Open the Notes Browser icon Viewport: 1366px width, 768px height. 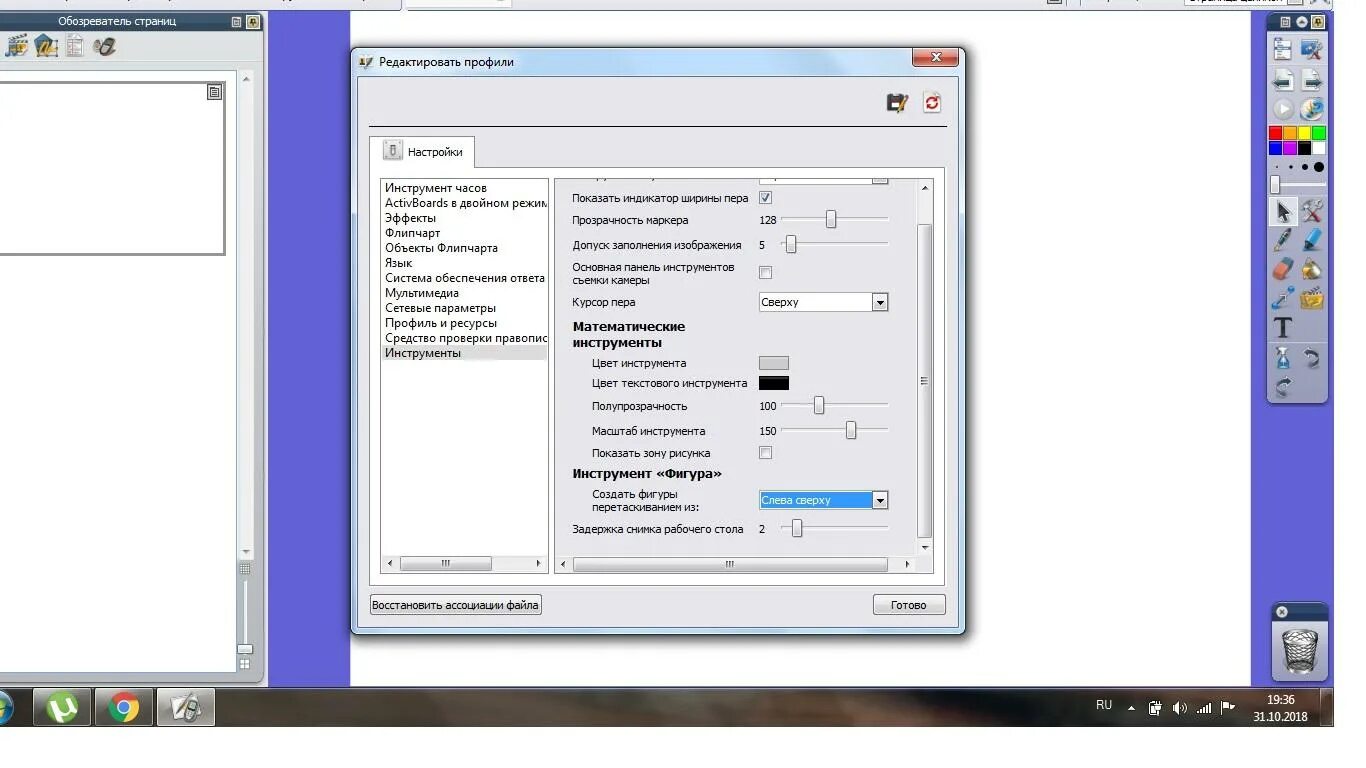click(75, 45)
